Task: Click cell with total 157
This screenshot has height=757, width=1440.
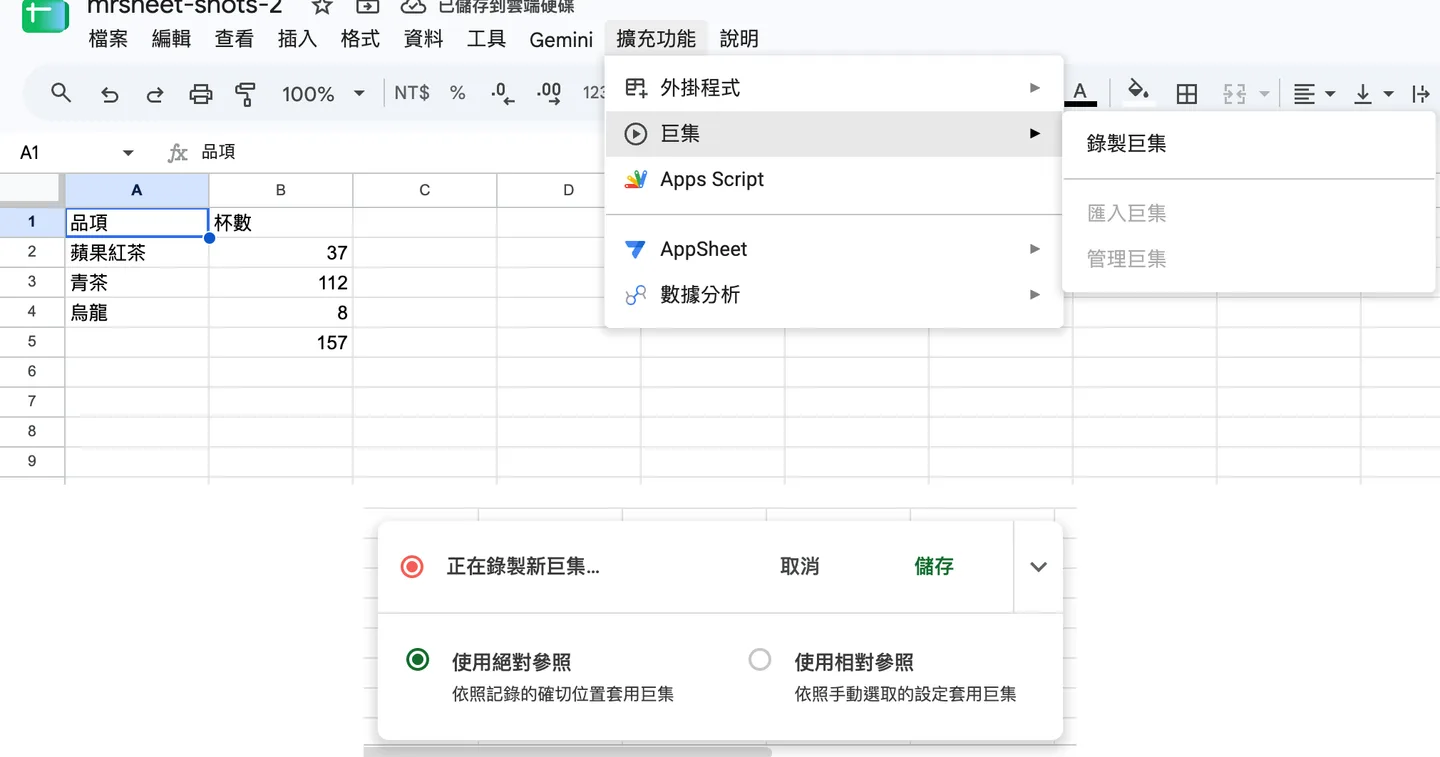Action: pyautogui.click(x=281, y=343)
